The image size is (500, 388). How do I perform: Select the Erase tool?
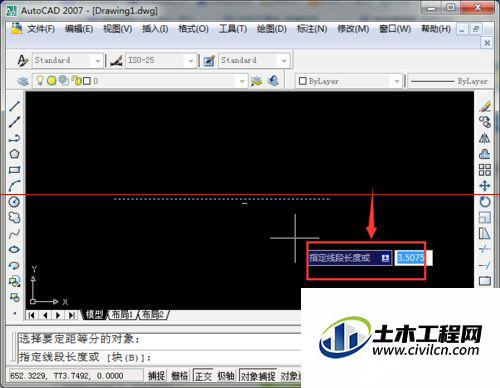tap(485, 106)
